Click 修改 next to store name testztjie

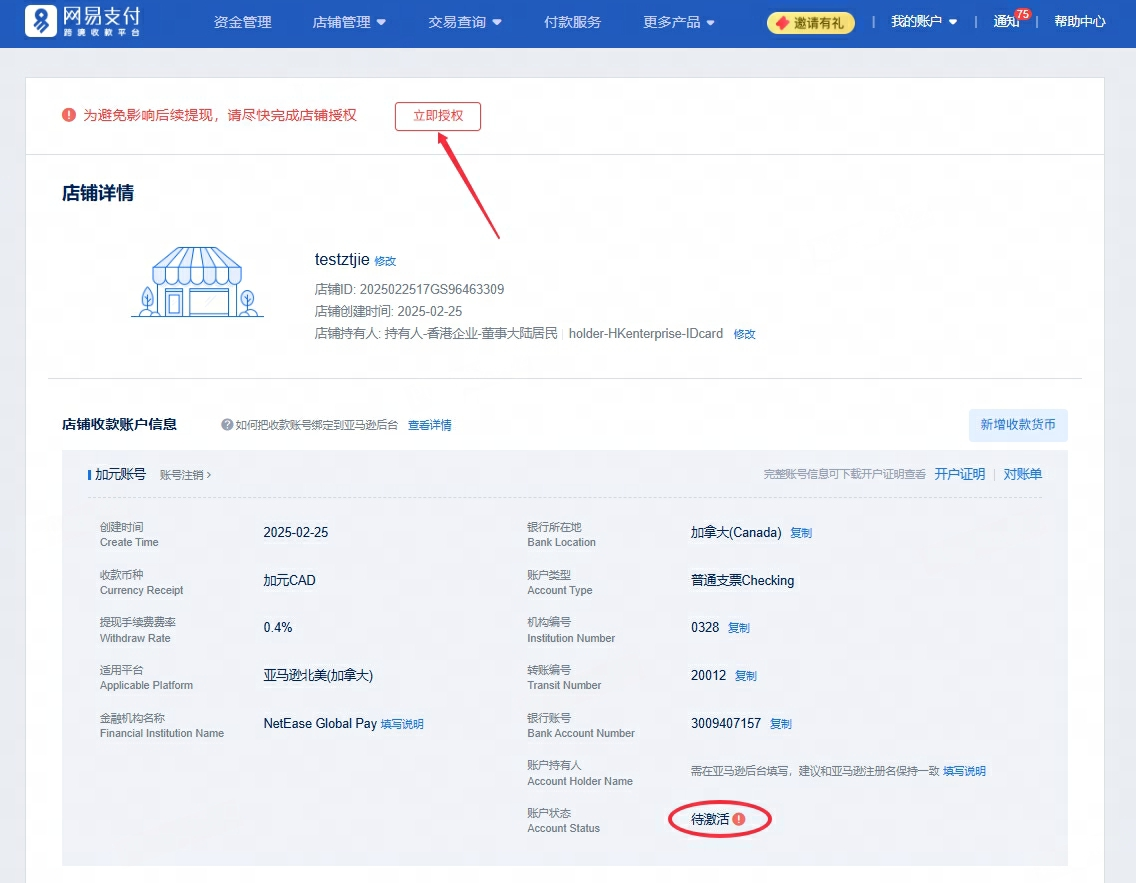tap(385, 261)
